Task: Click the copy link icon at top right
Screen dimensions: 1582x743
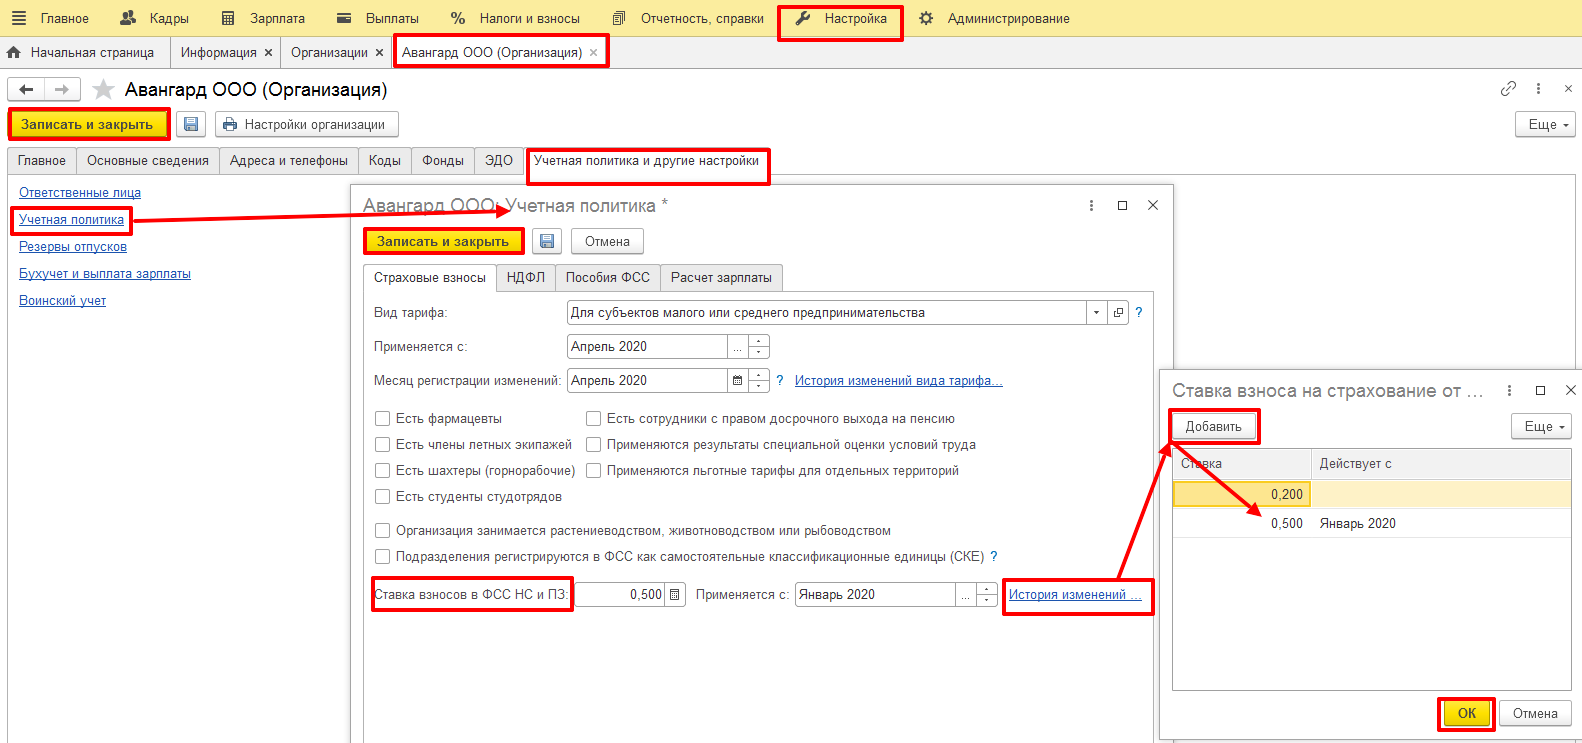Action: (x=1508, y=89)
